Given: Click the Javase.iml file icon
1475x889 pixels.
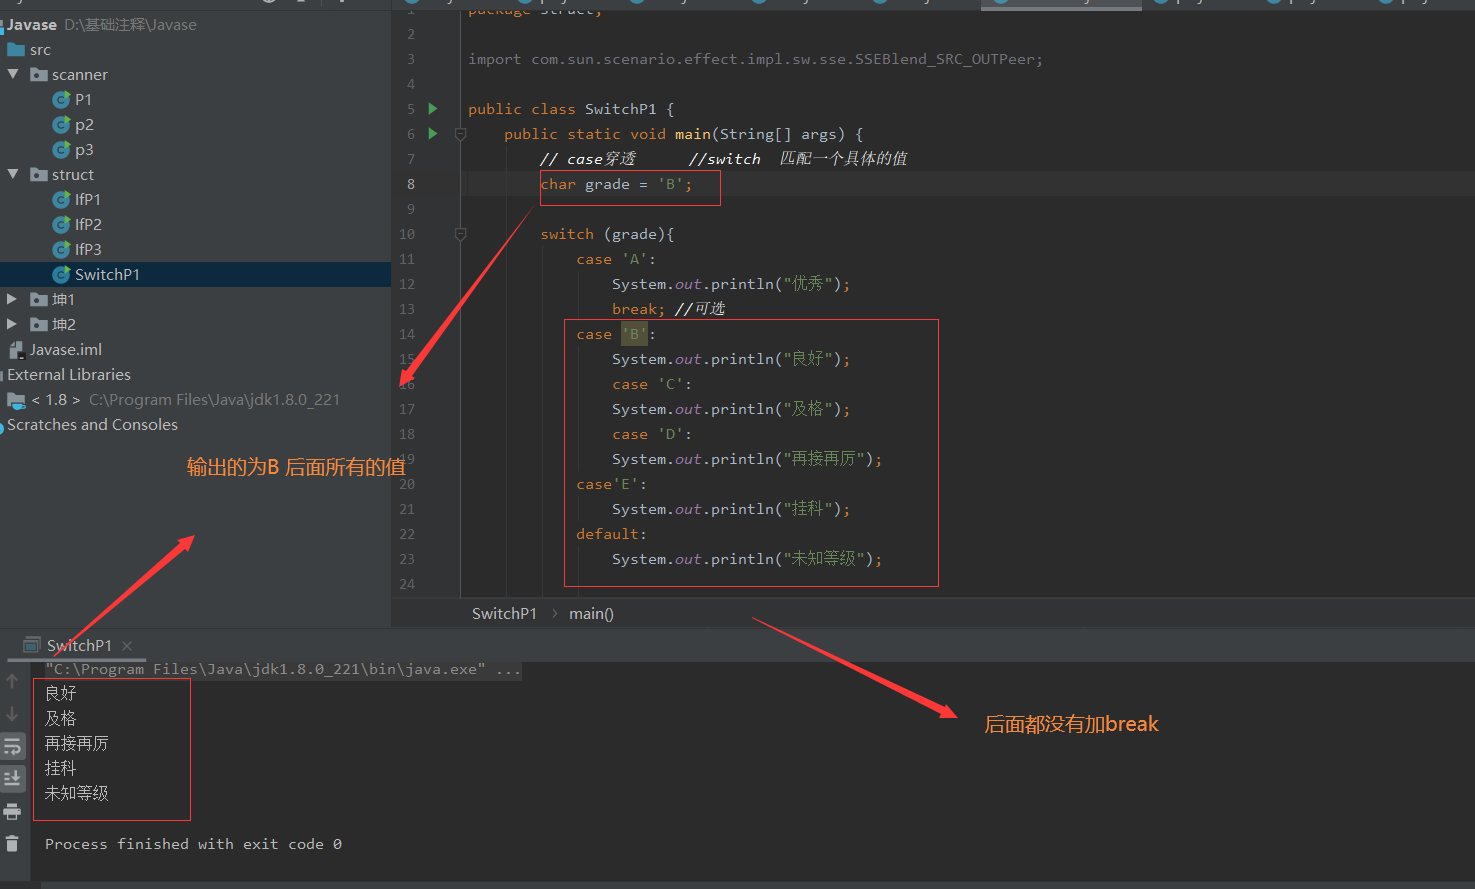Looking at the screenshot, I should 16,349.
